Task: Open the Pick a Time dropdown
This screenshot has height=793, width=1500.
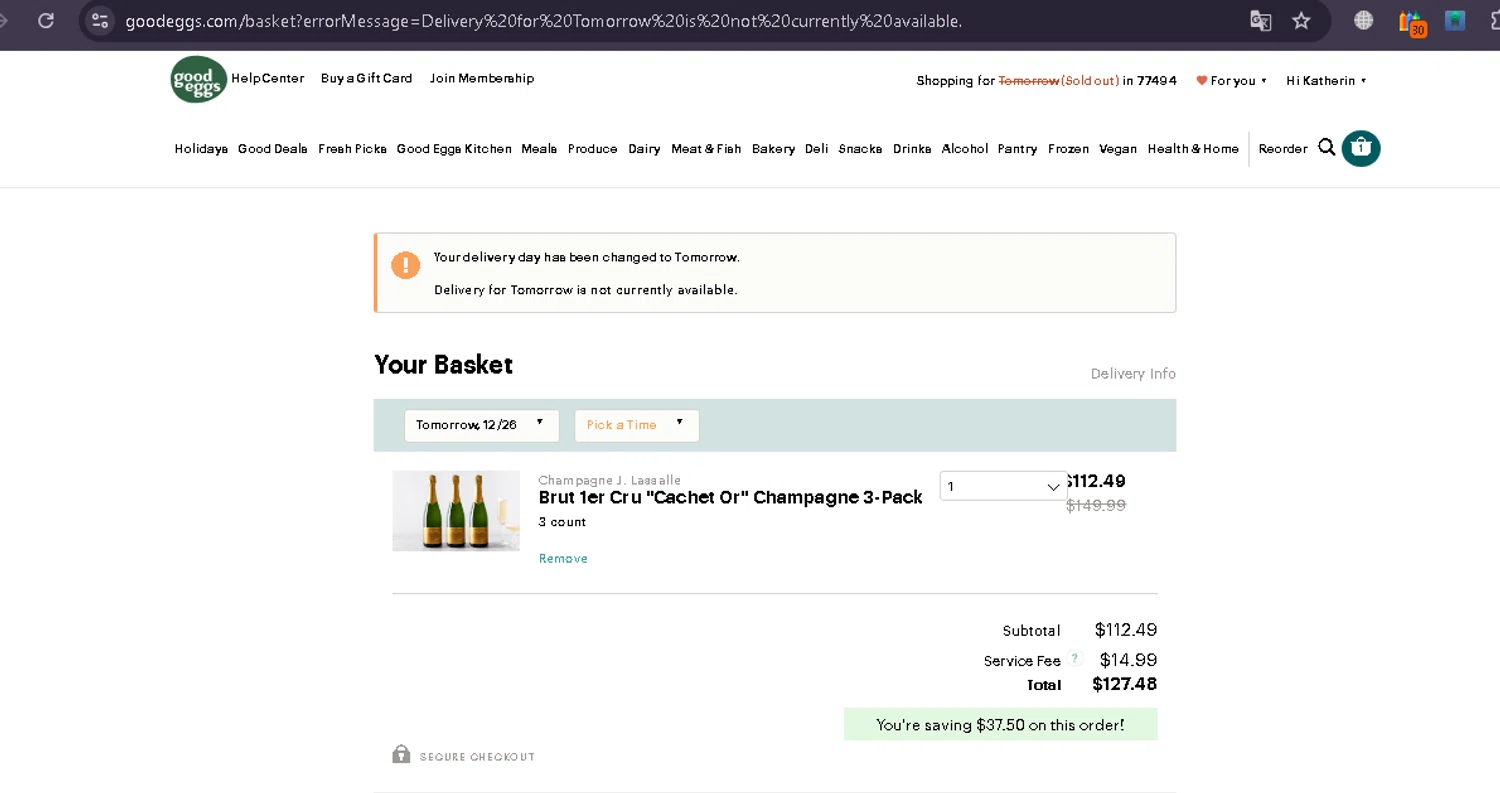Action: click(x=636, y=425)
